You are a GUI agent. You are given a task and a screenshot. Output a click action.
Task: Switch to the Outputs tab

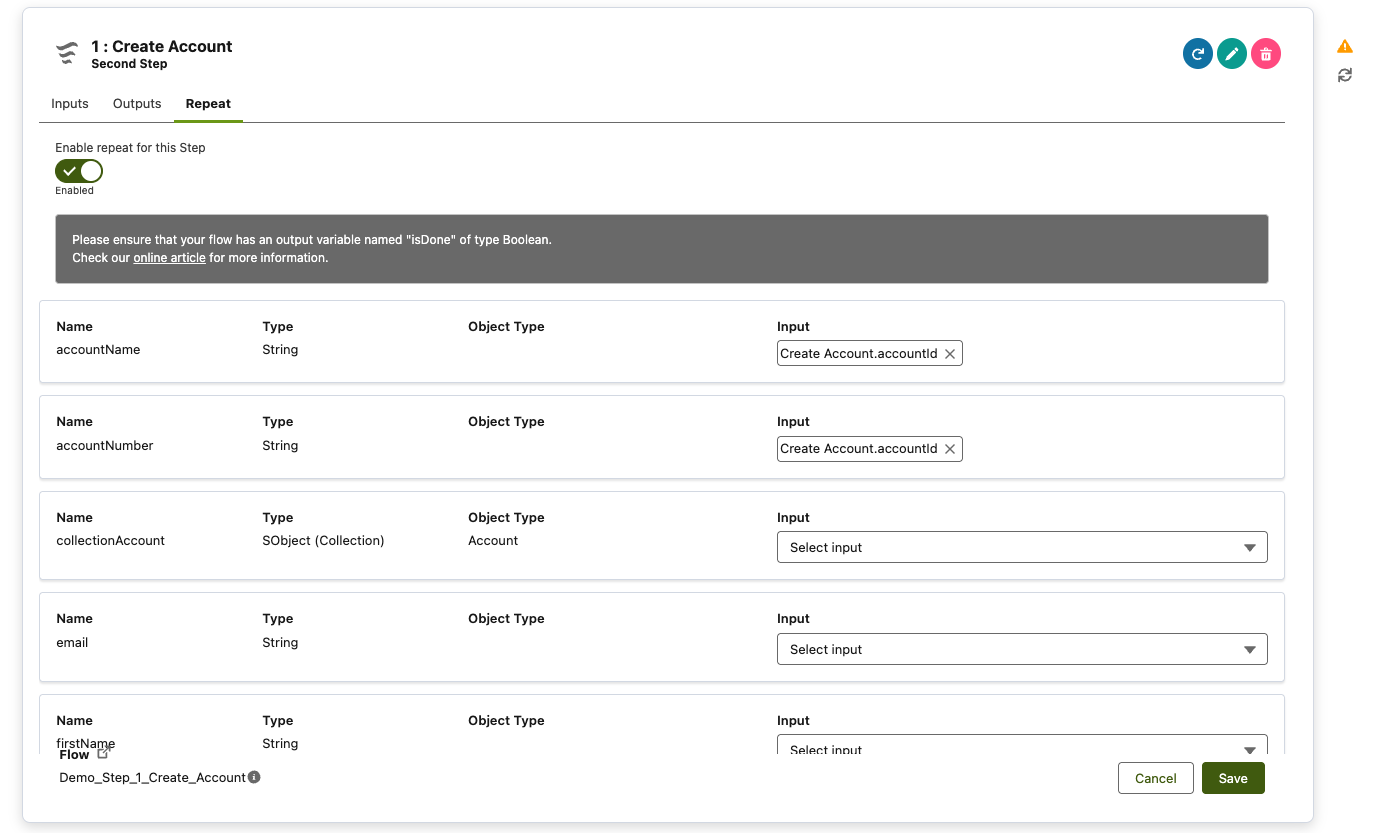point(137,104)
